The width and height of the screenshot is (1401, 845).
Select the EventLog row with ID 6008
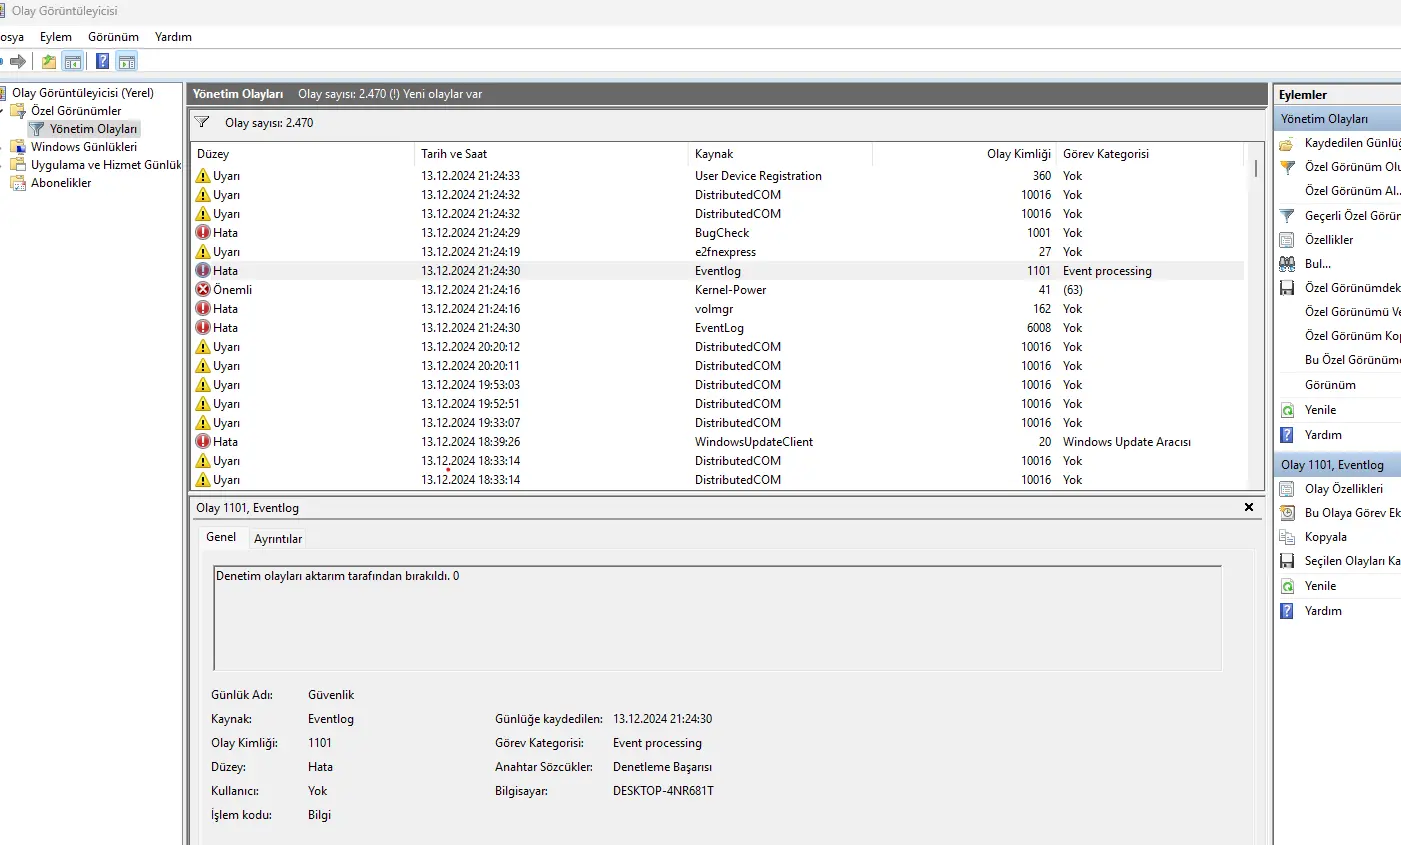coord(717,328)
